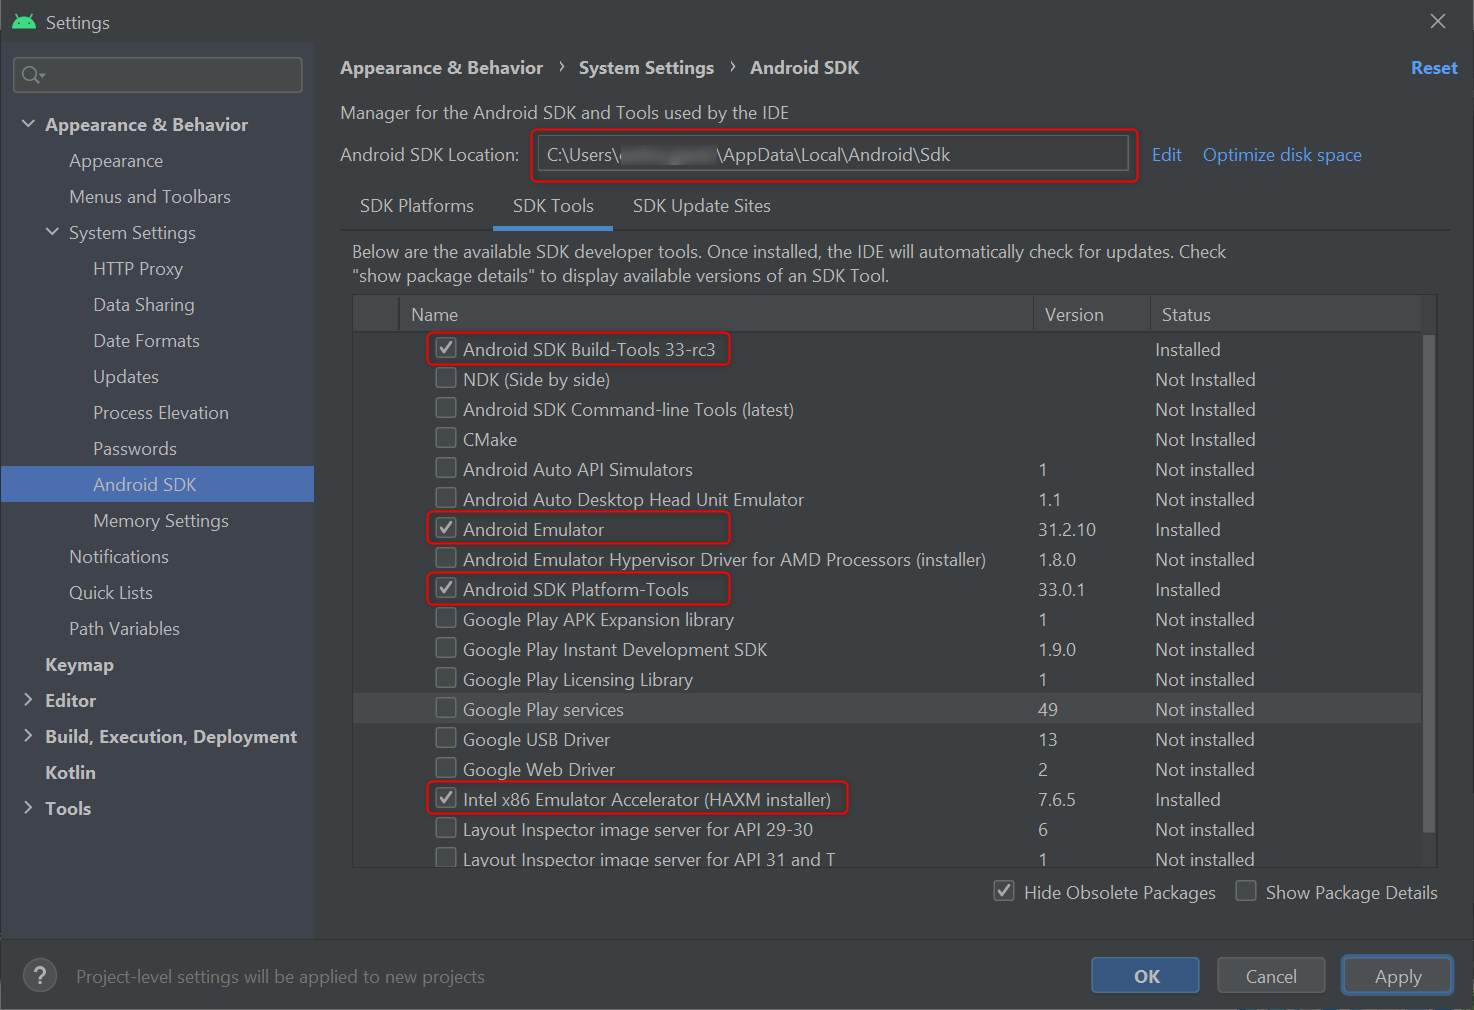Open Memory Settings page
The image size is (1474, 1010).
click(161, 521)
